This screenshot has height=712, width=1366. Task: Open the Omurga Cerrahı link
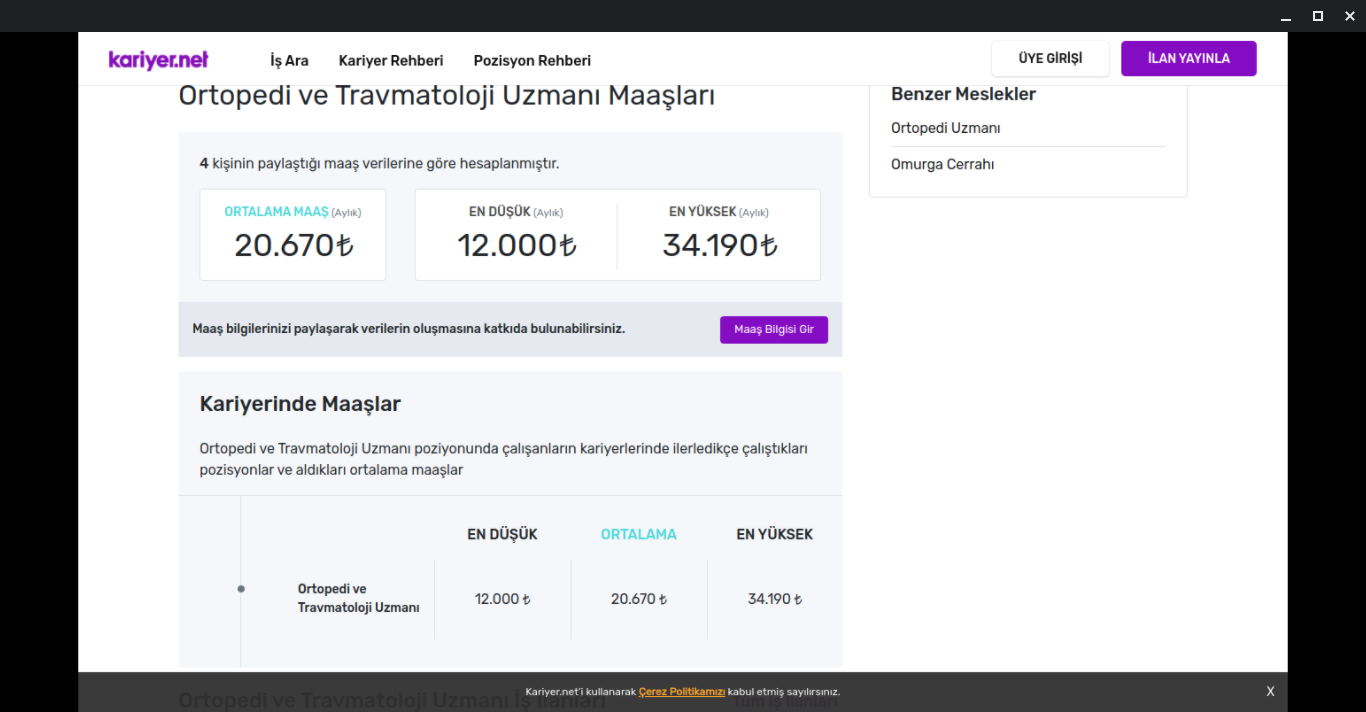[942, 164]
